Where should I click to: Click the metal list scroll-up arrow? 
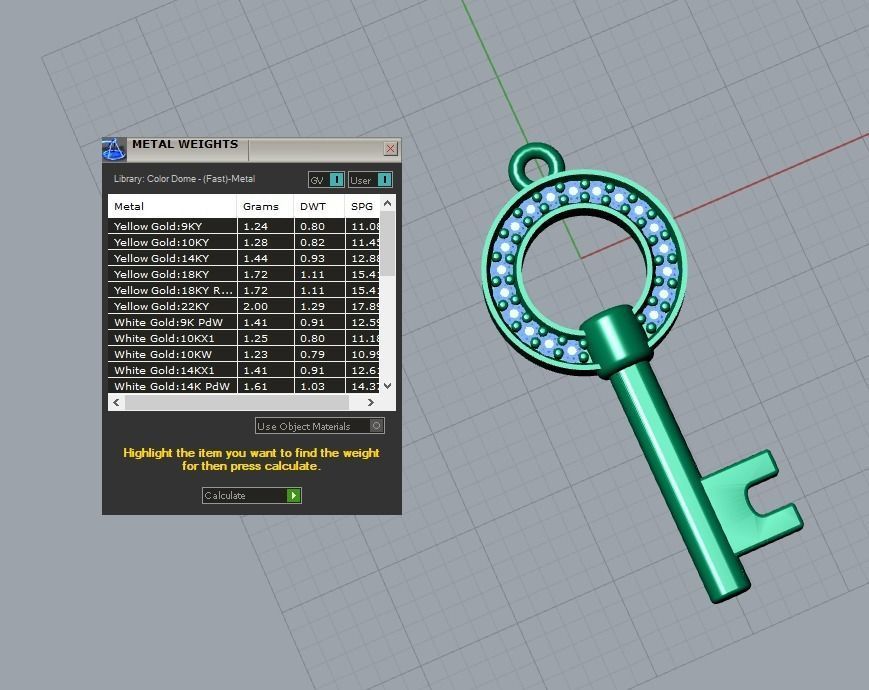click(x=387, y=203)
